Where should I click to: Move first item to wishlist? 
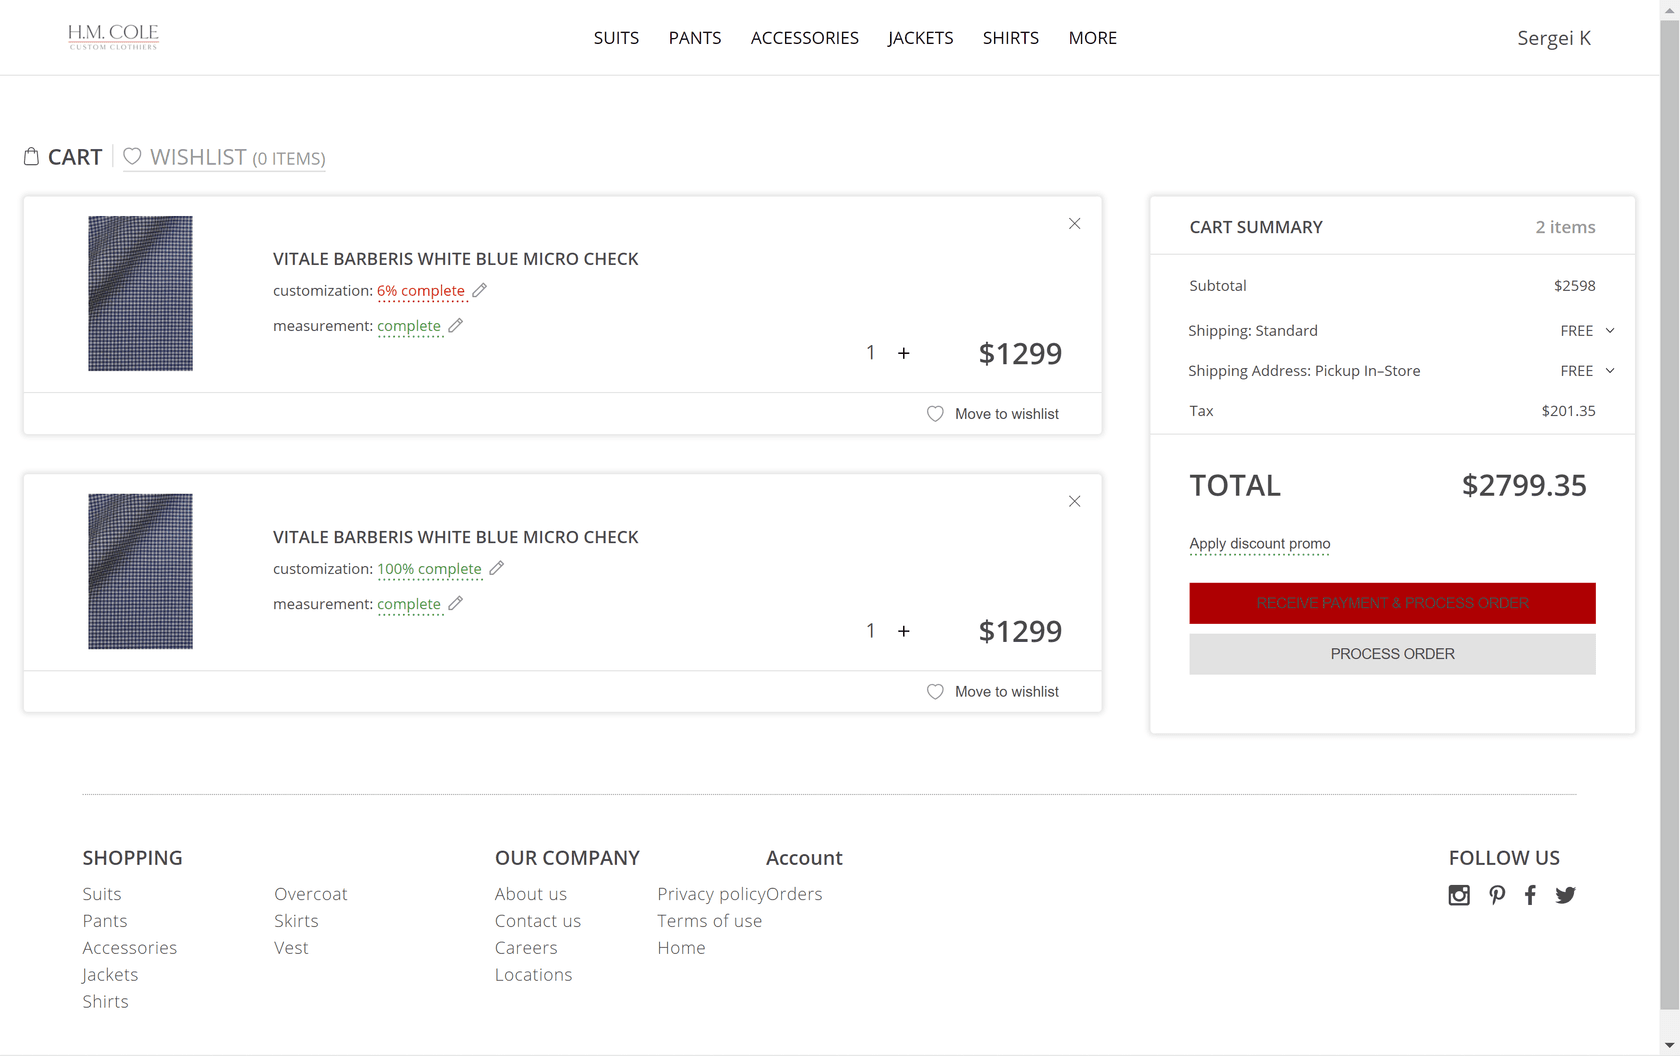coord(1007,414)
